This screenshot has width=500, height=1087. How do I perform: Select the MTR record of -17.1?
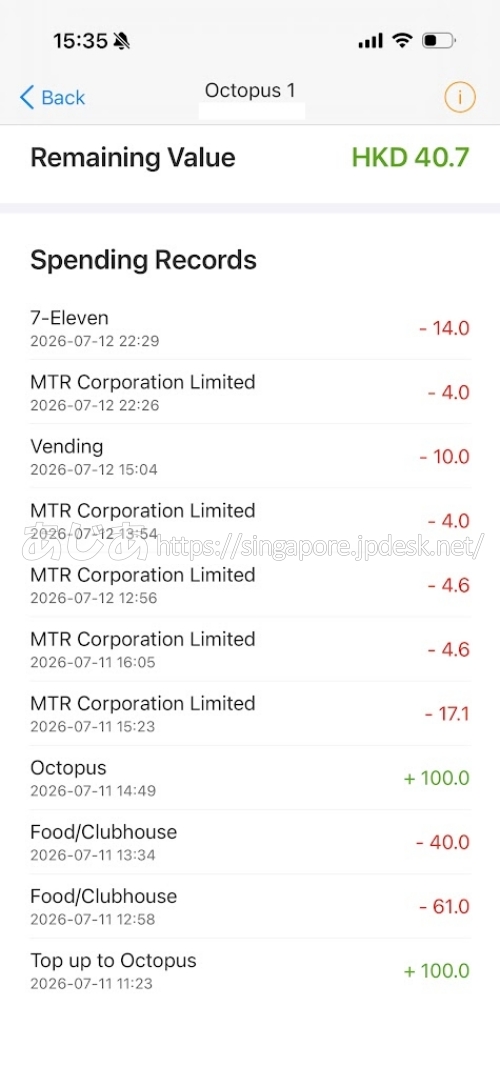(250, 713)
